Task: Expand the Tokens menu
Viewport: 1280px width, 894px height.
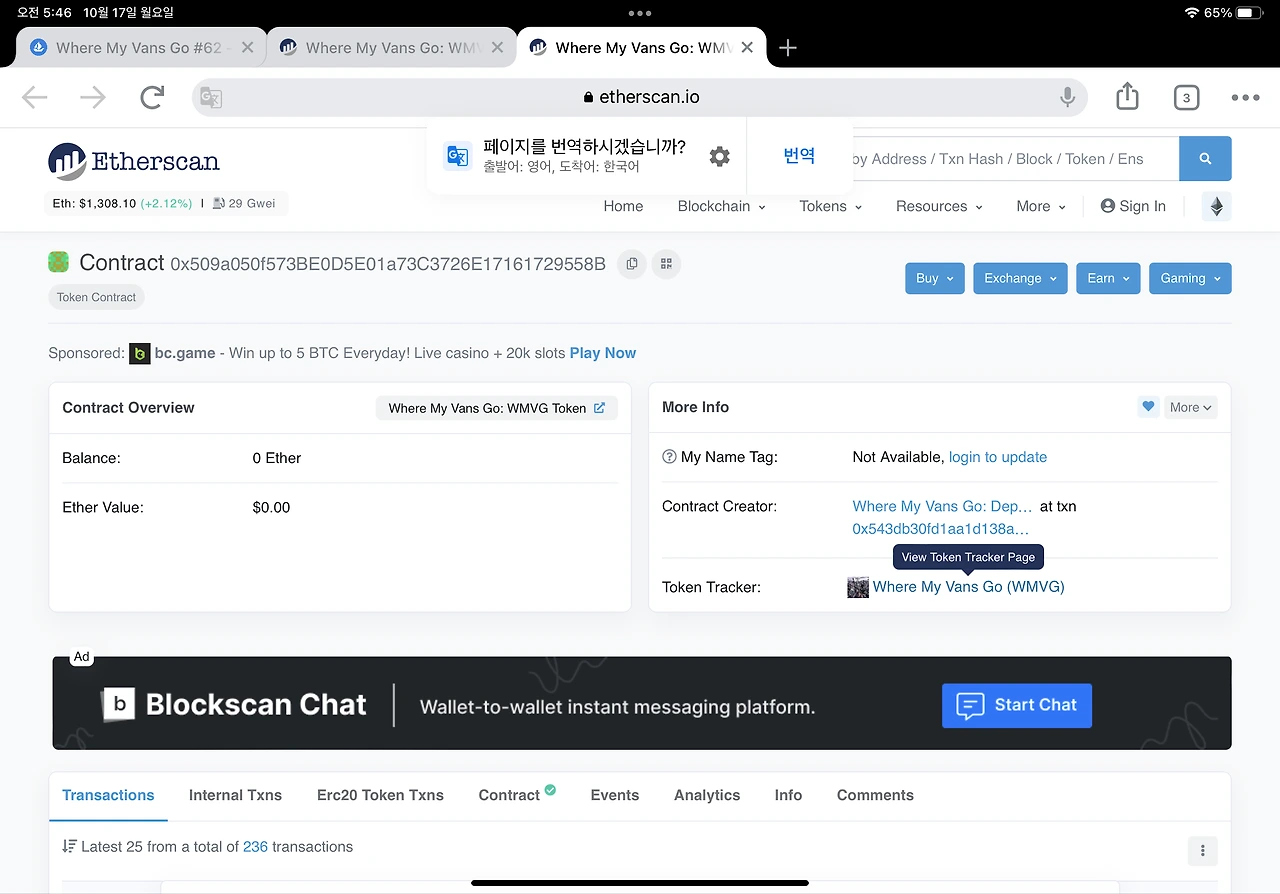Action: 831,206
